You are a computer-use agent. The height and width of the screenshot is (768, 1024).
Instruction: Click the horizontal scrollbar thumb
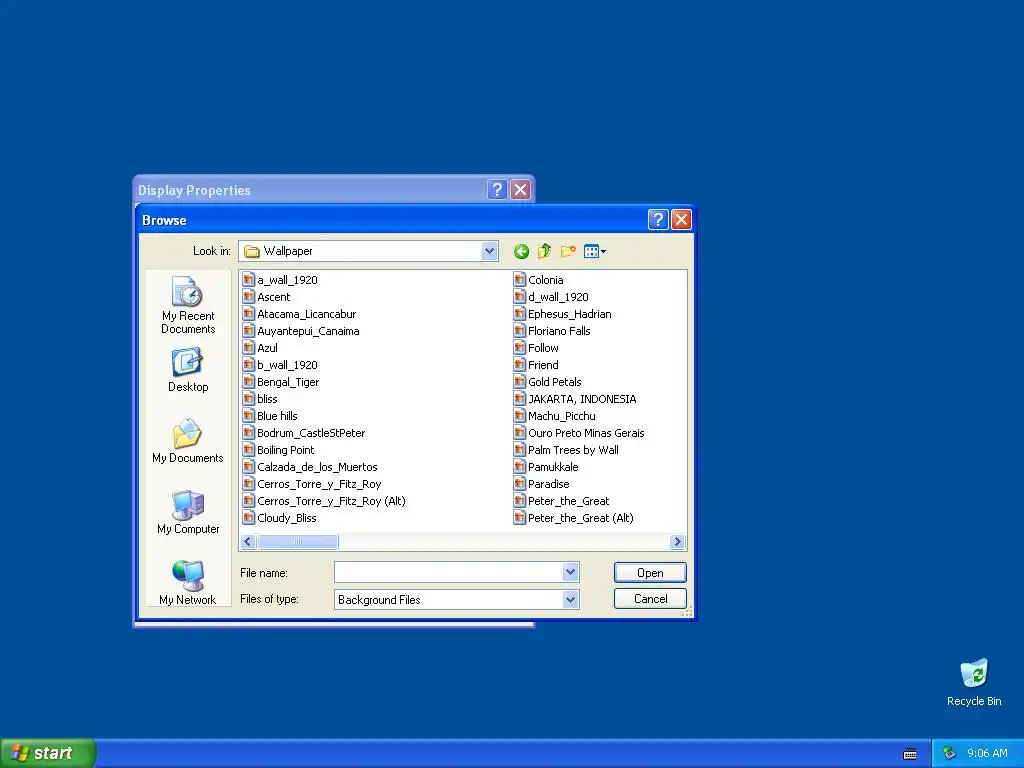pos(297,541)
